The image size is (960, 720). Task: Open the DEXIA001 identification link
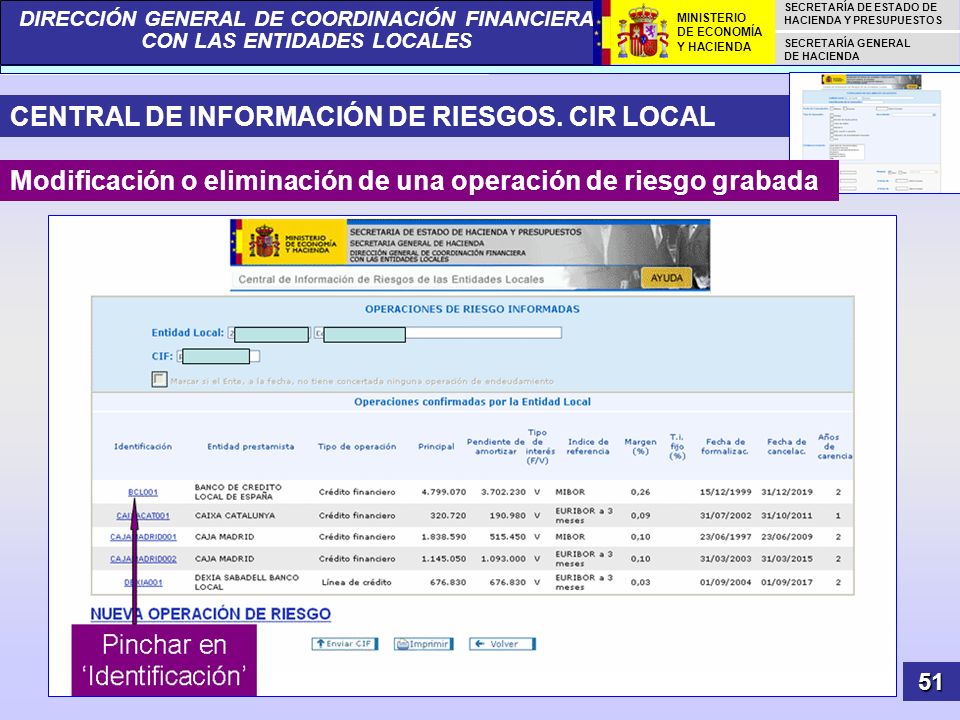[143, 582]
